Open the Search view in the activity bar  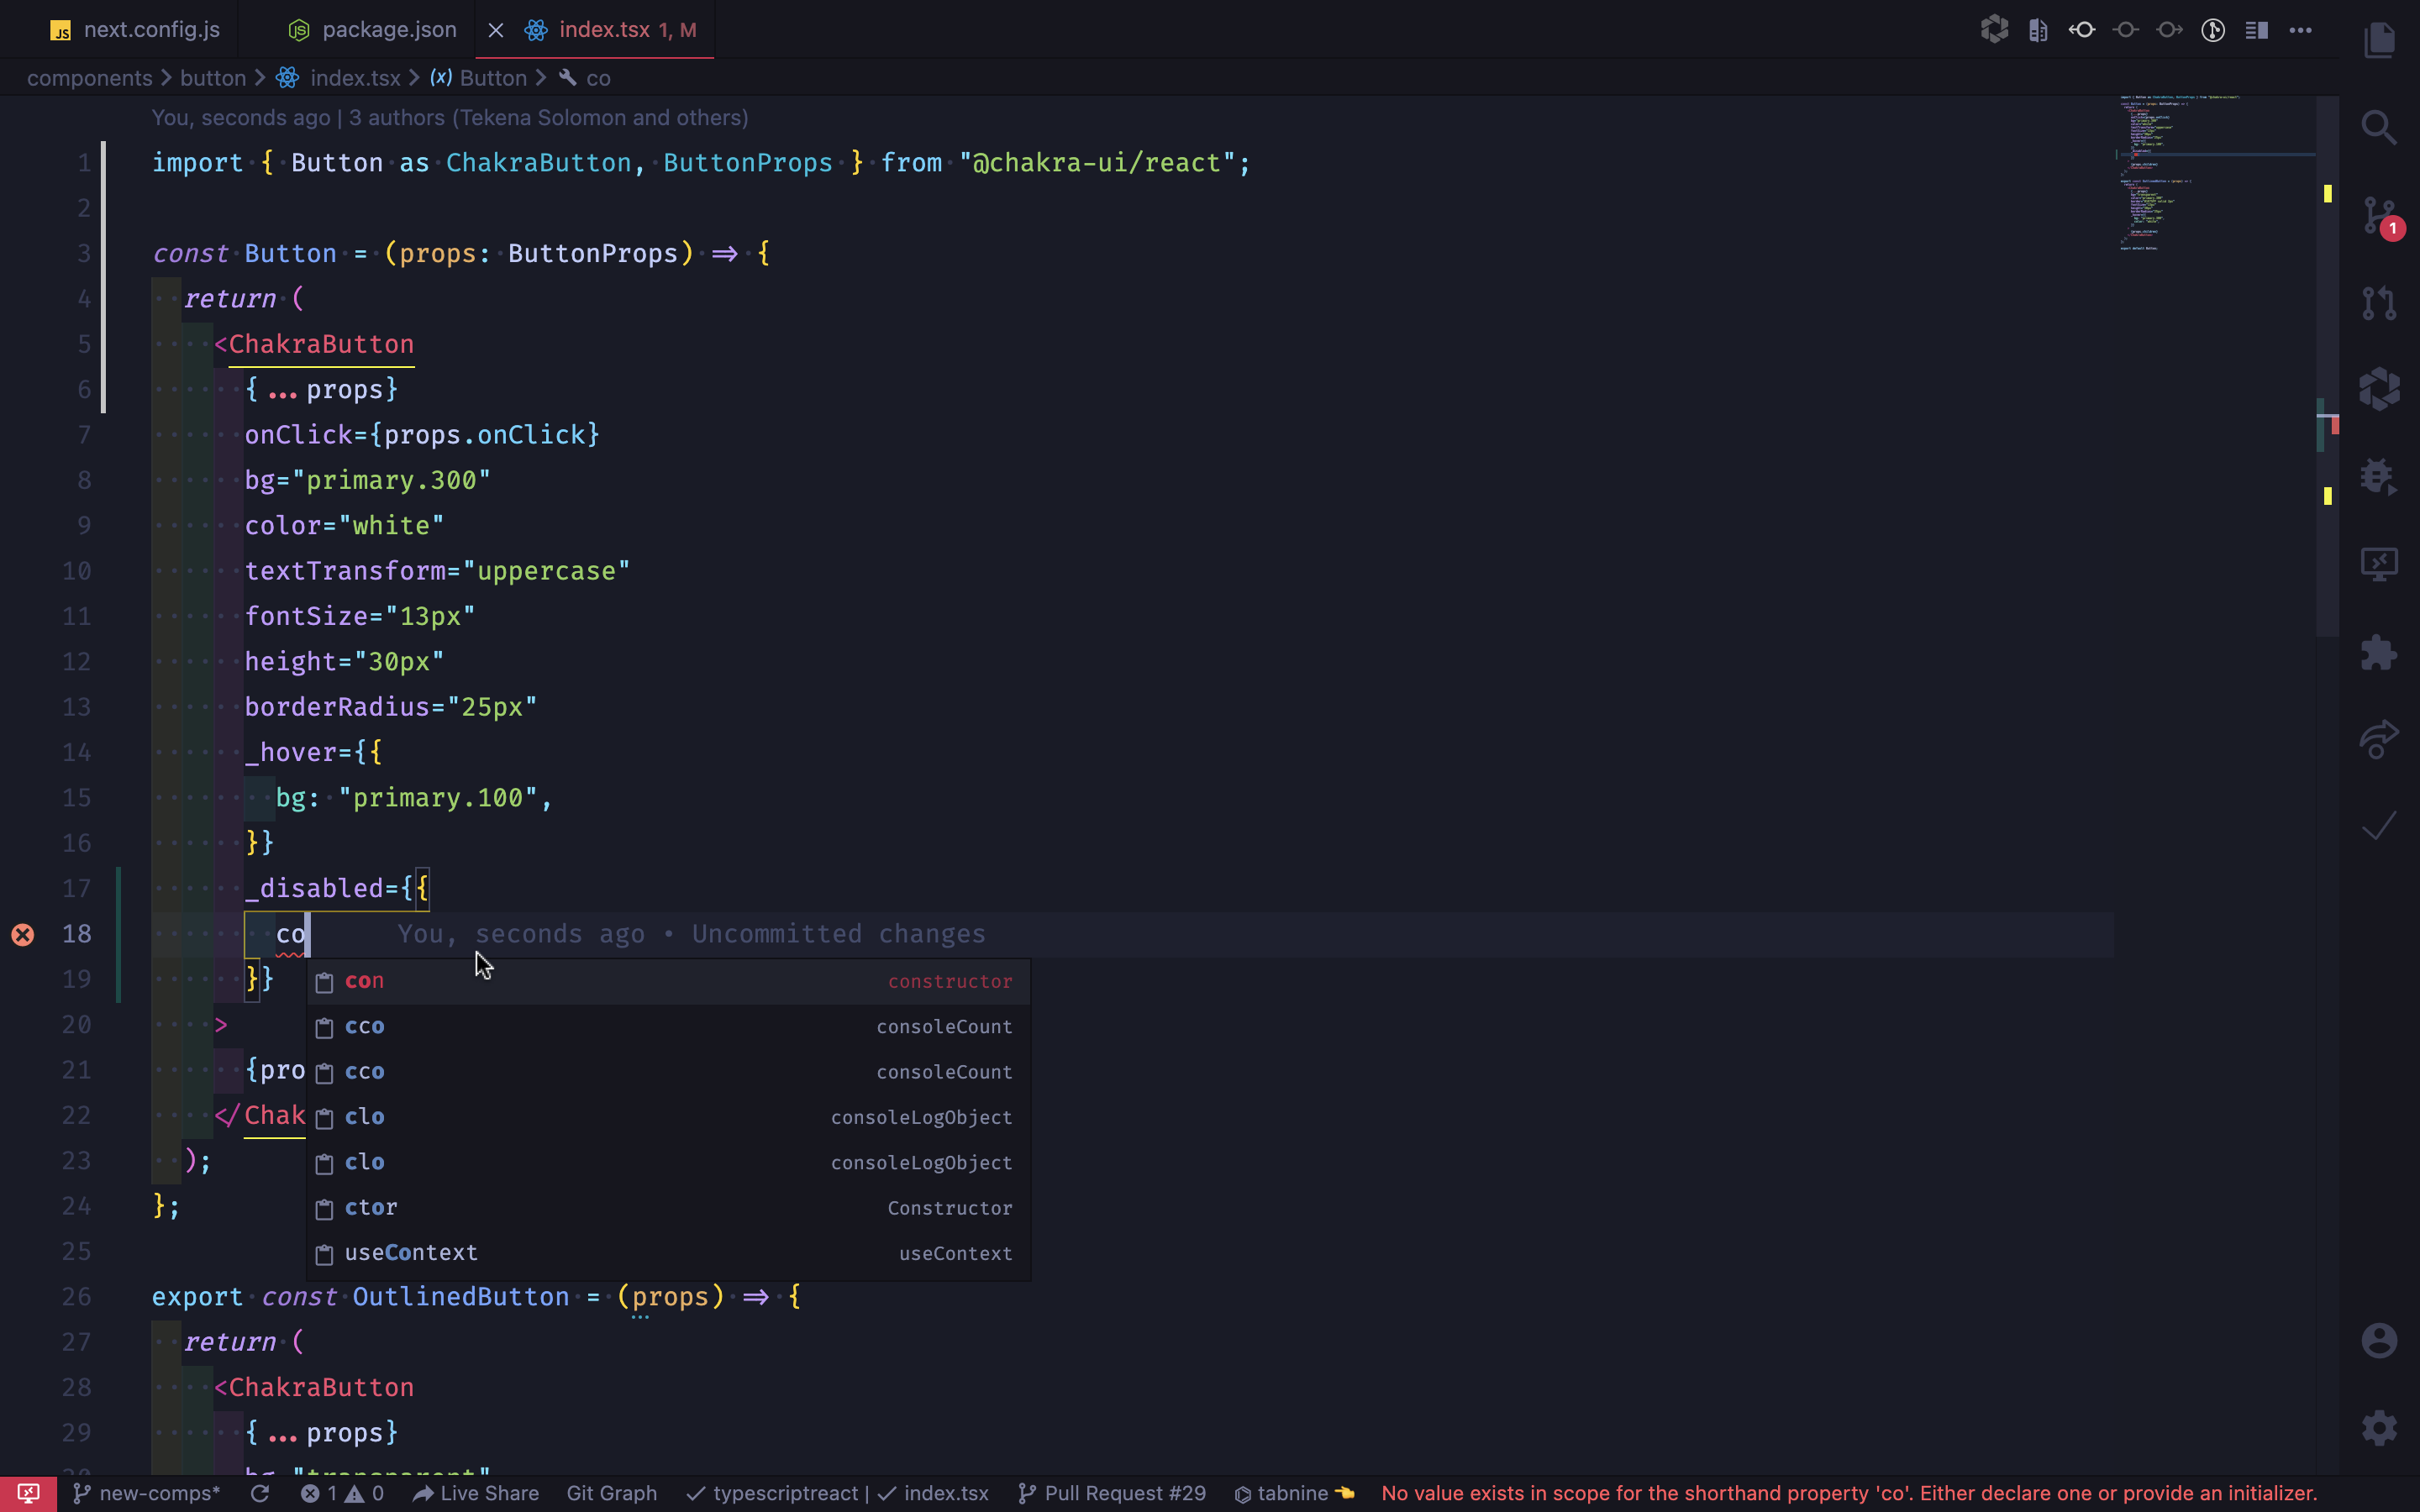tap(2379, 127)
